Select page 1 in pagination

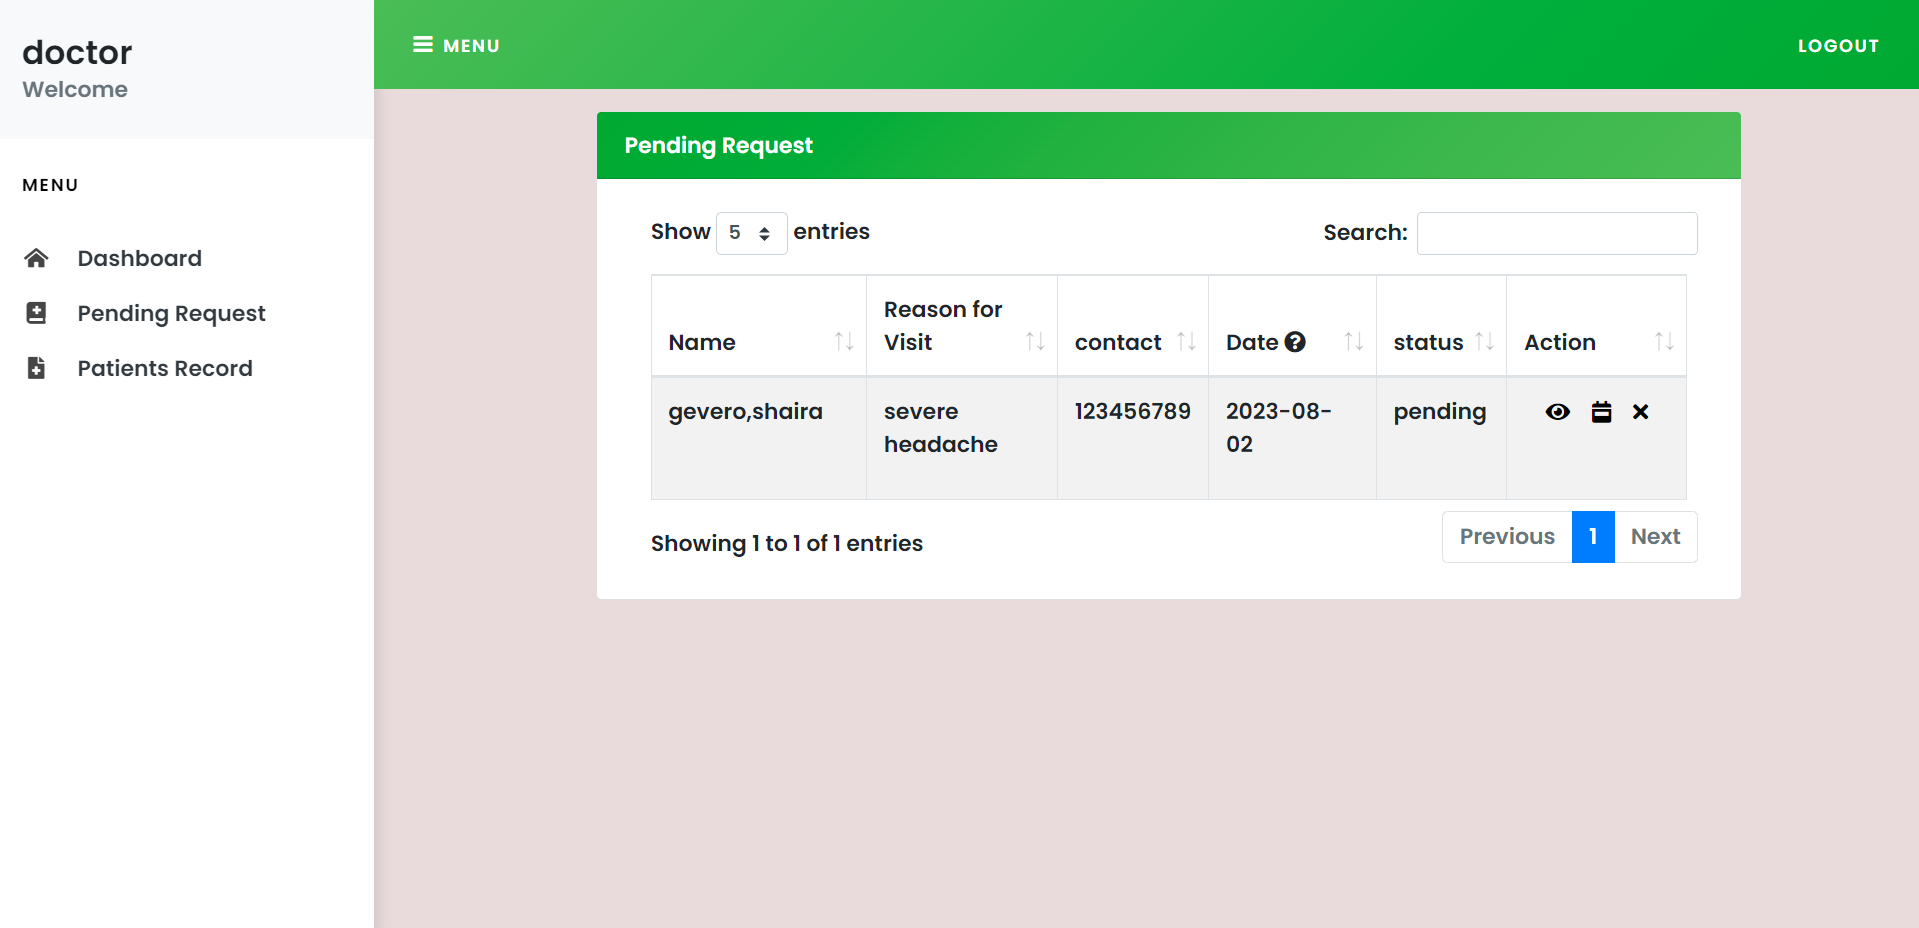pyautogui.click(x=1592, y=537)
